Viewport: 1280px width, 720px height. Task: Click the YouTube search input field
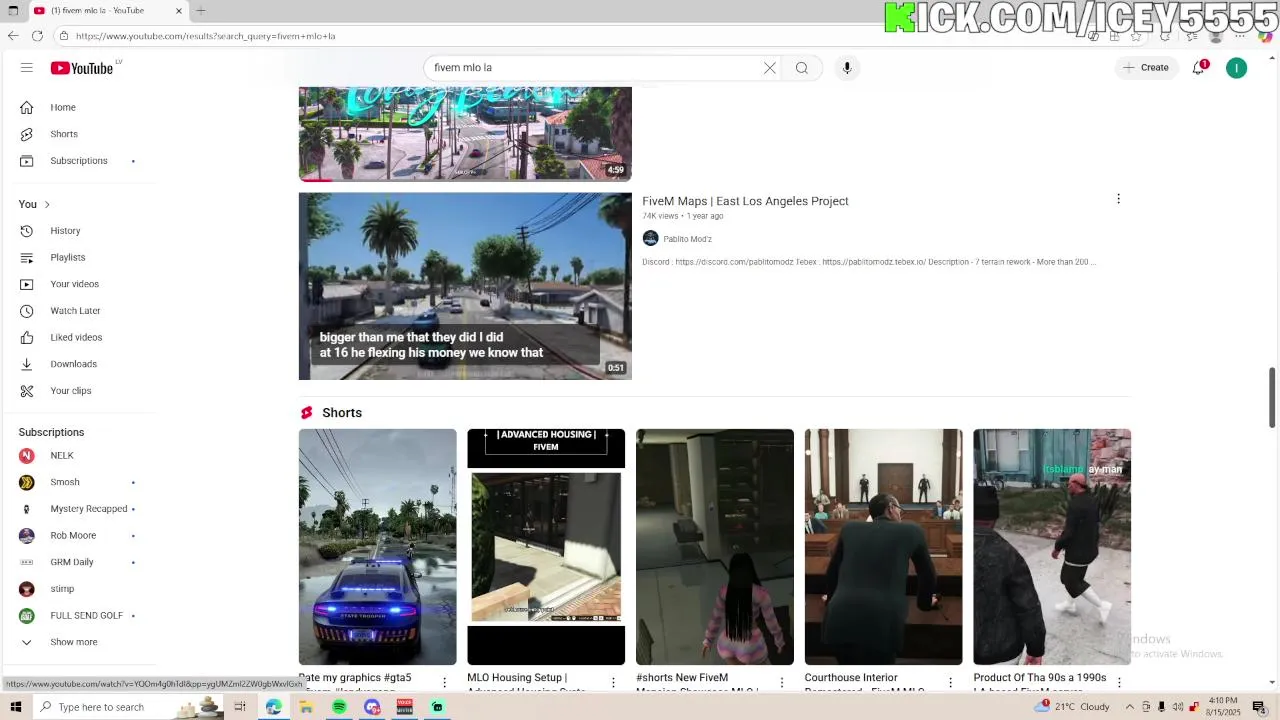tap(595, 68)
